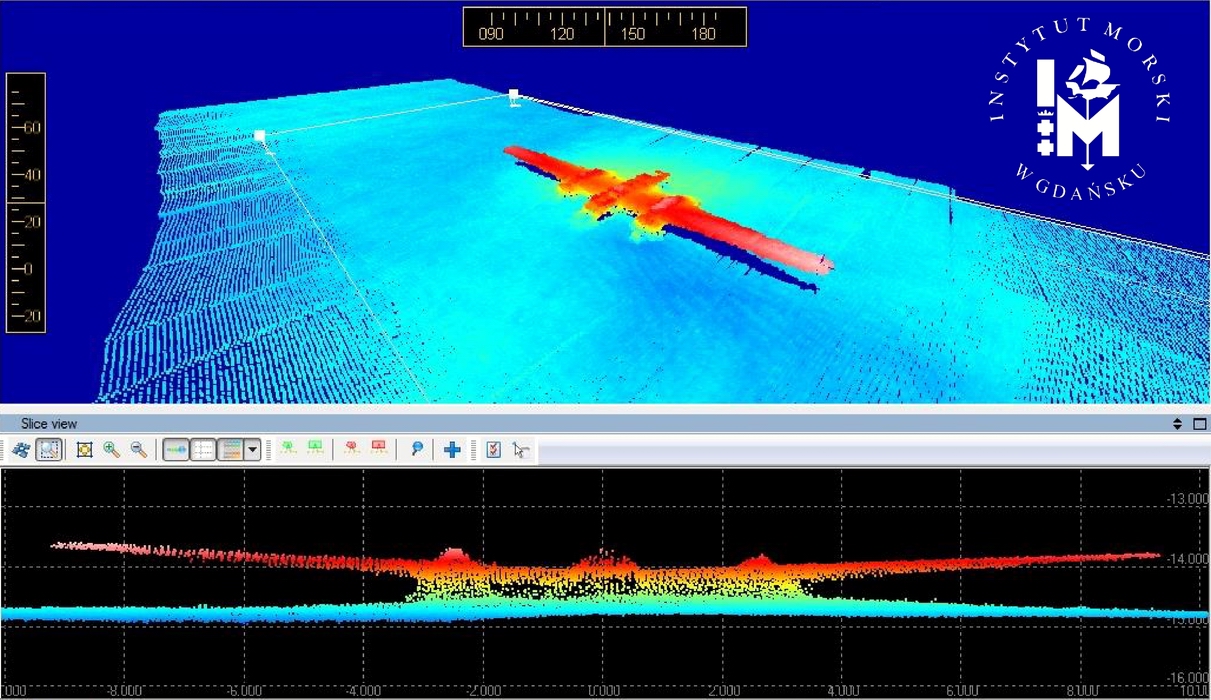Image resolution: width=1211 pixels, height=700 pixels.
Task: Click the heading compass scale at top
Action: [x=604, y=27]
